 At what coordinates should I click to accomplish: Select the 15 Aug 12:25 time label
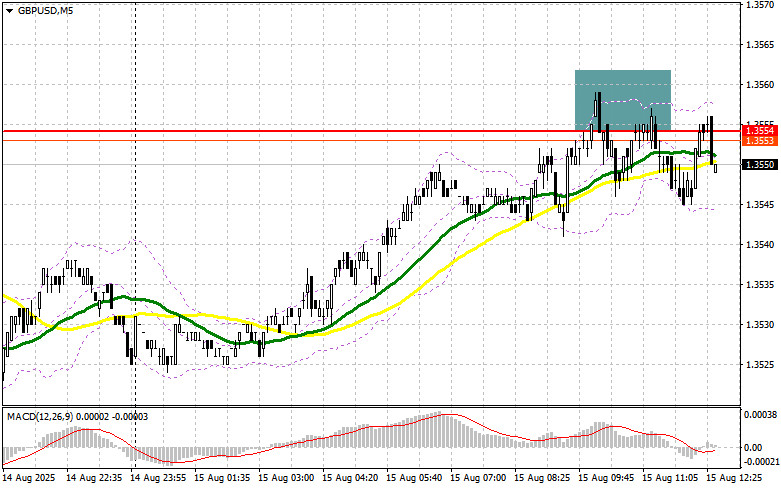[734, 478]
